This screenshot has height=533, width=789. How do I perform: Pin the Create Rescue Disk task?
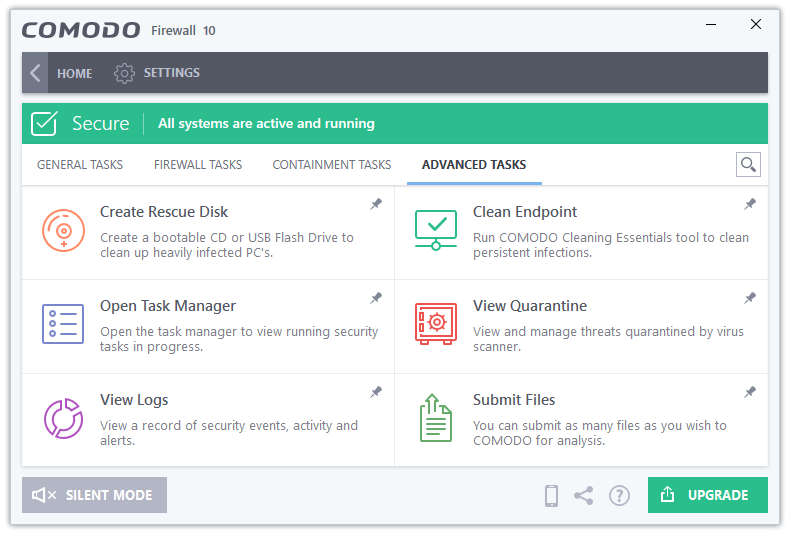pyautogui.click(x=376, y=204)
